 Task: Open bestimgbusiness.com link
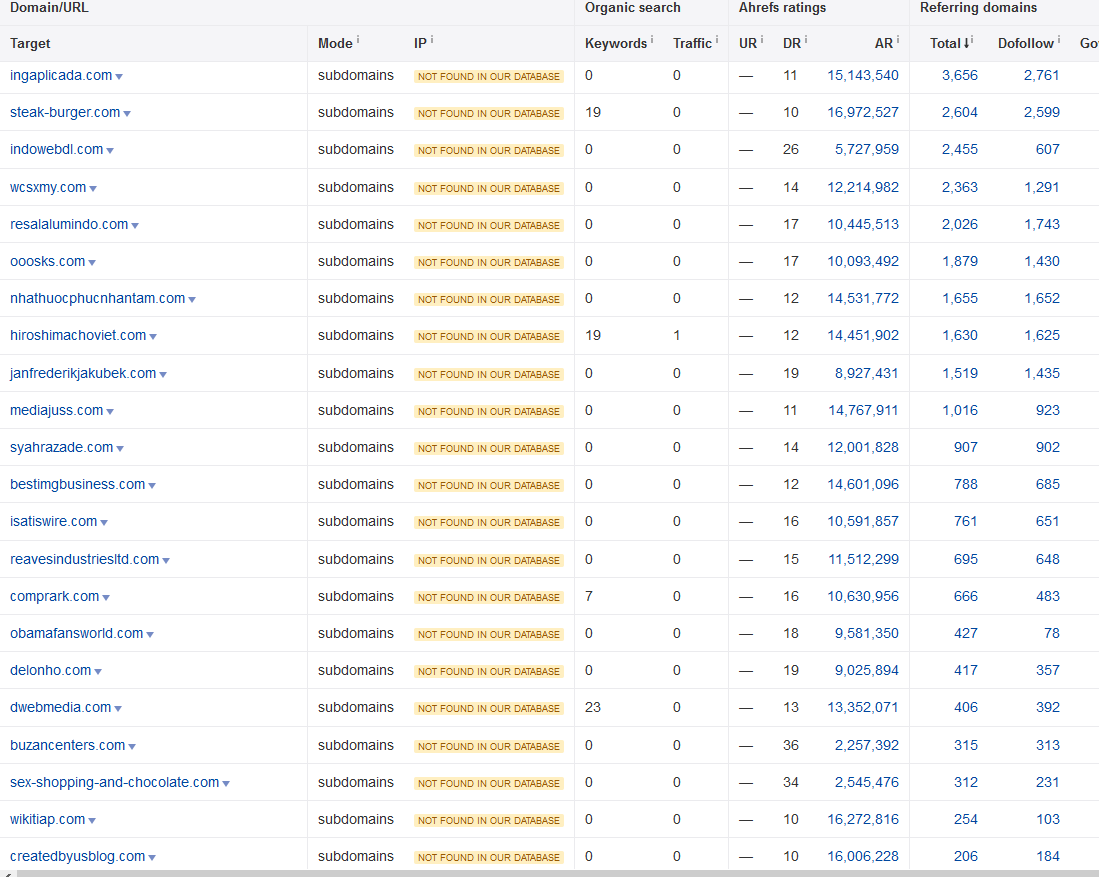point(77,484)
